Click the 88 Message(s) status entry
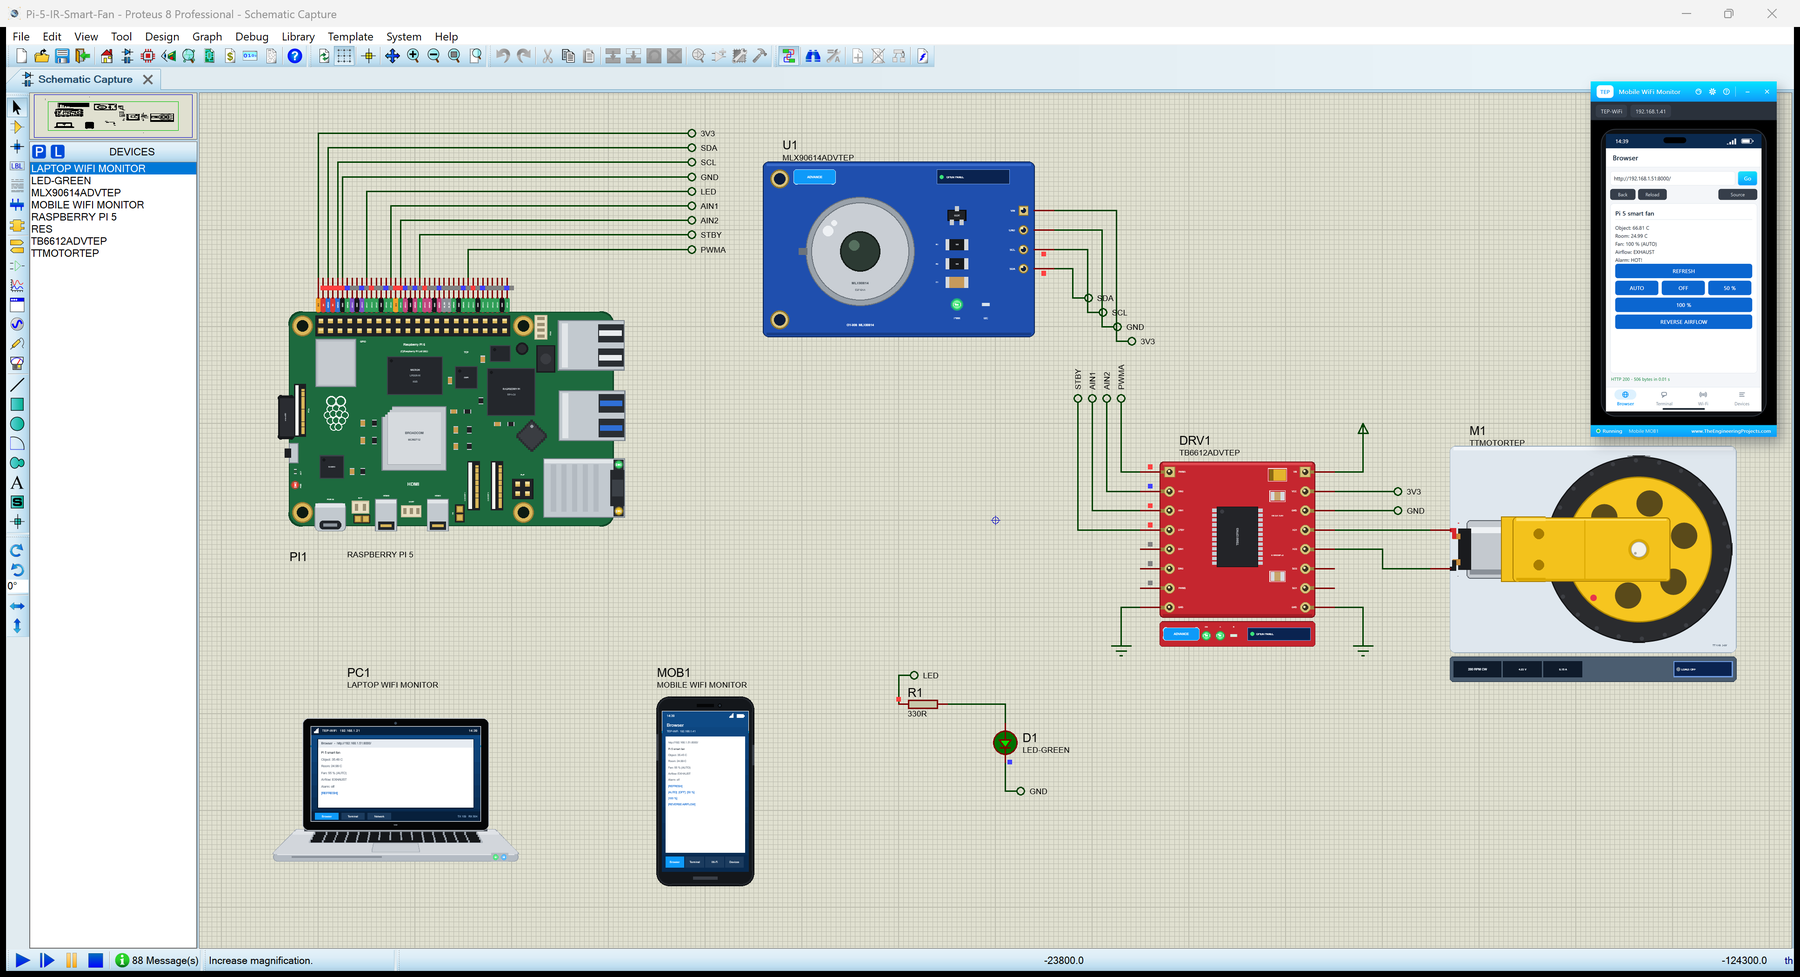Screen dimensions: 1800x977 tap(157, 960)
